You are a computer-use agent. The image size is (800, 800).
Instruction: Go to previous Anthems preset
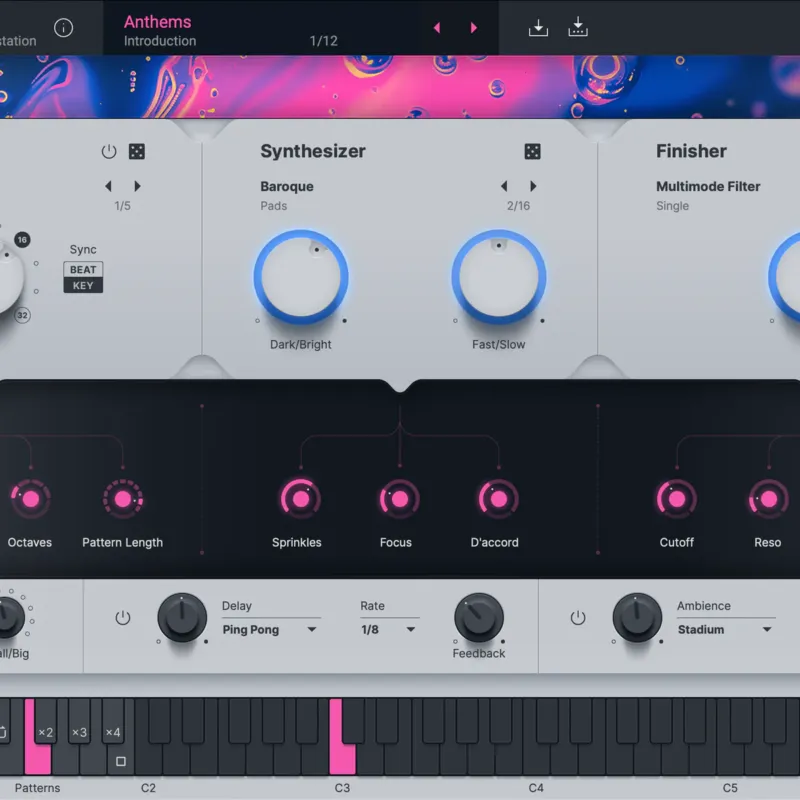pos(437,28)
